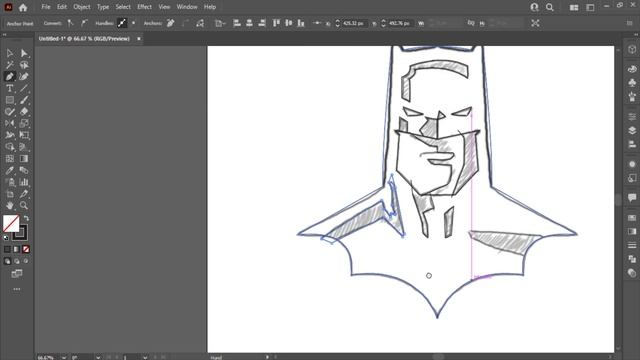
Task: Click the search magnifier in title bar
Action: pos(550,7)
